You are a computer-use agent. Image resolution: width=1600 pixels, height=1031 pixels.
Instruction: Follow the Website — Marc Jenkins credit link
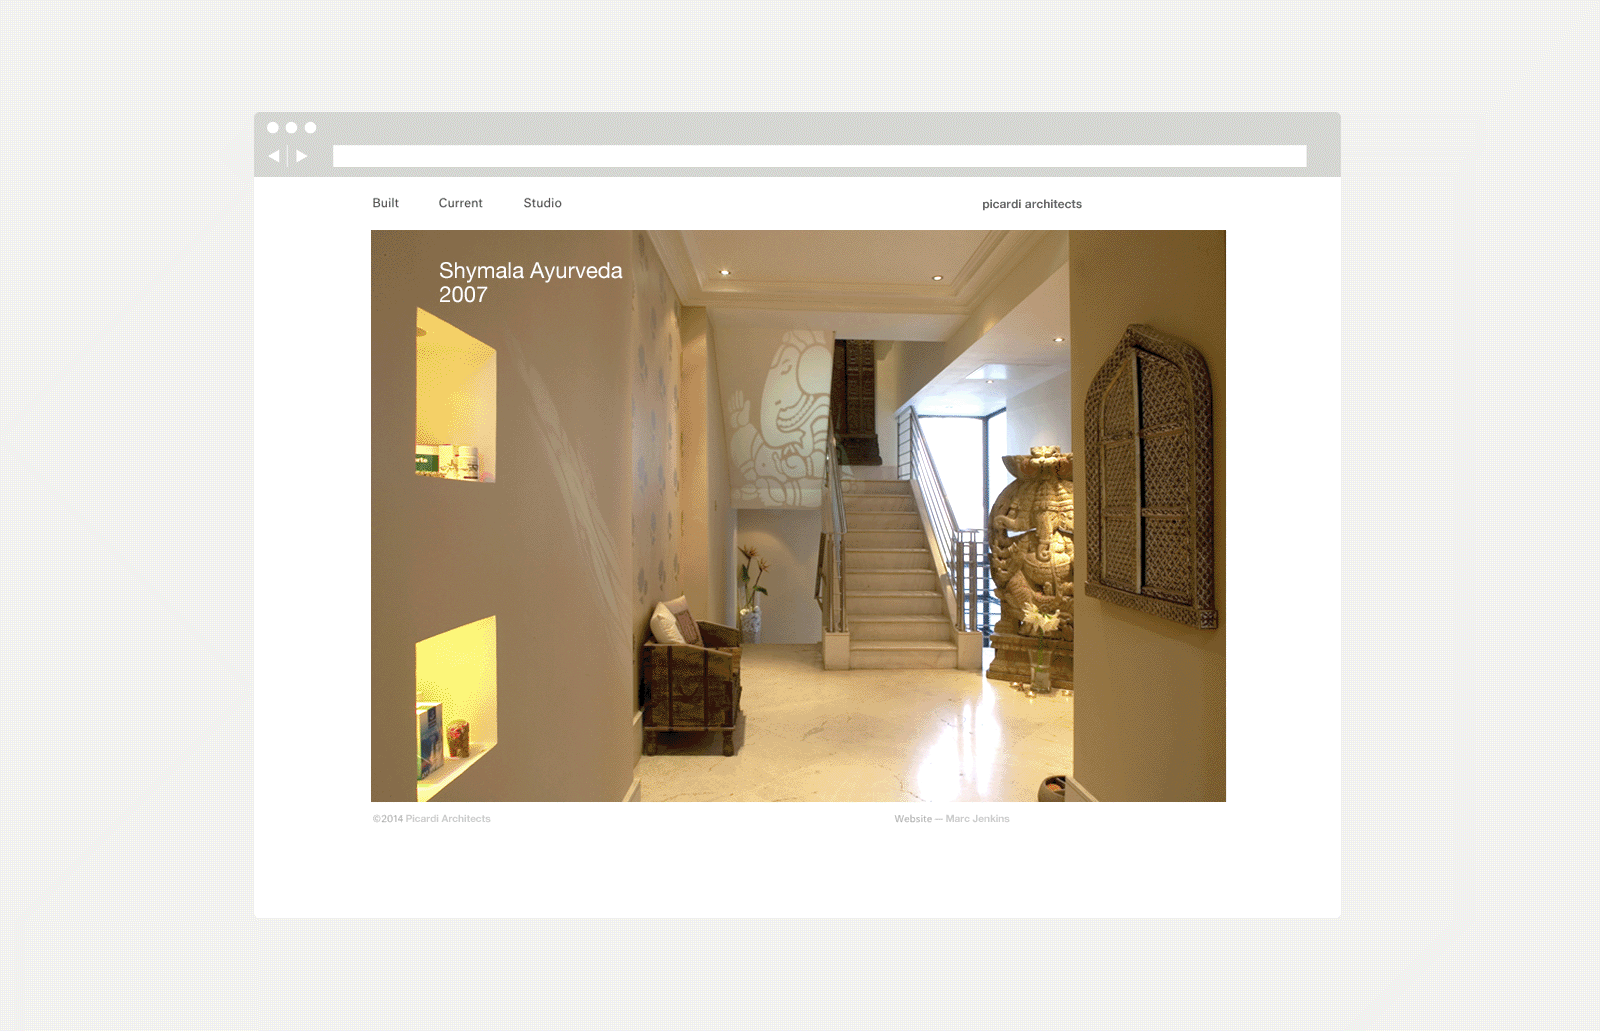click(x=952, y=818)
